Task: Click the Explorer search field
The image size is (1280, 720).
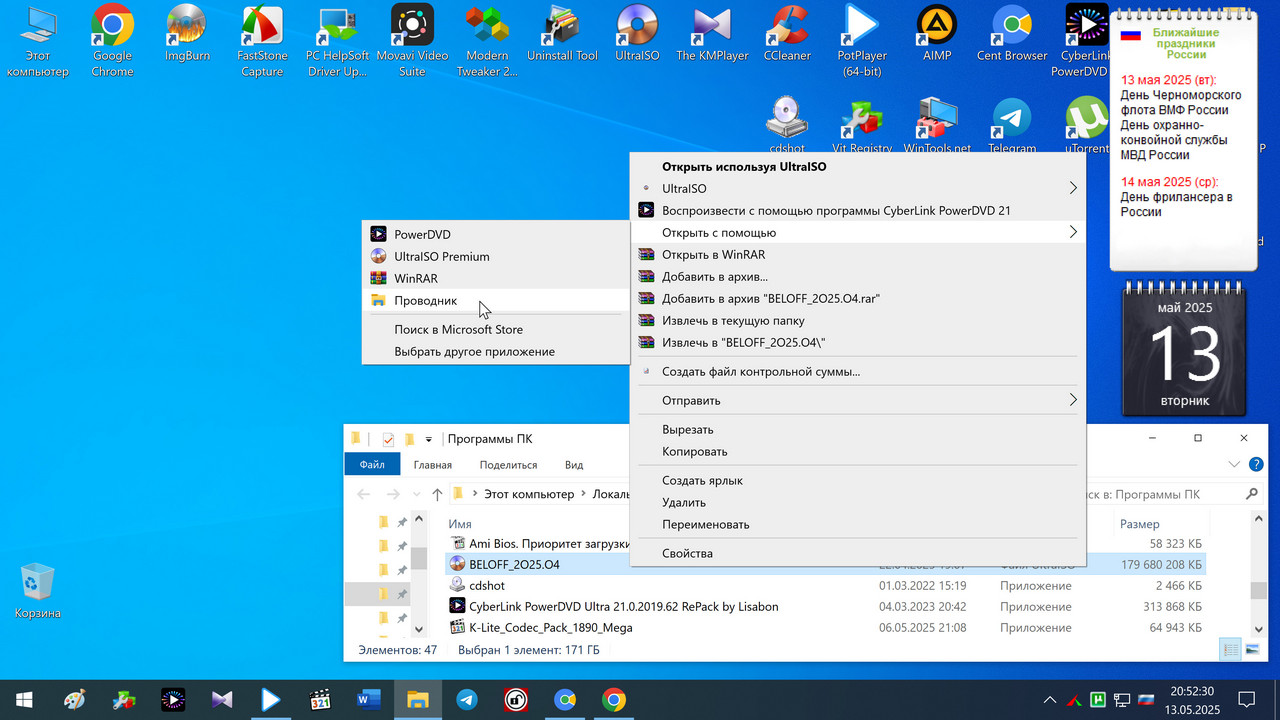Action: (x=1162, y=494)
